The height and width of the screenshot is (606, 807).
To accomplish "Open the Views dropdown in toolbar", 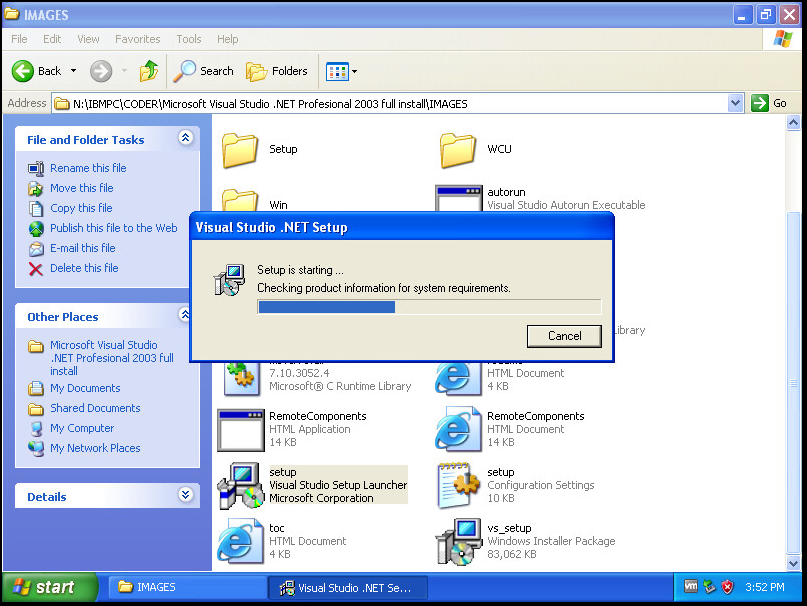I will point(341,71).
